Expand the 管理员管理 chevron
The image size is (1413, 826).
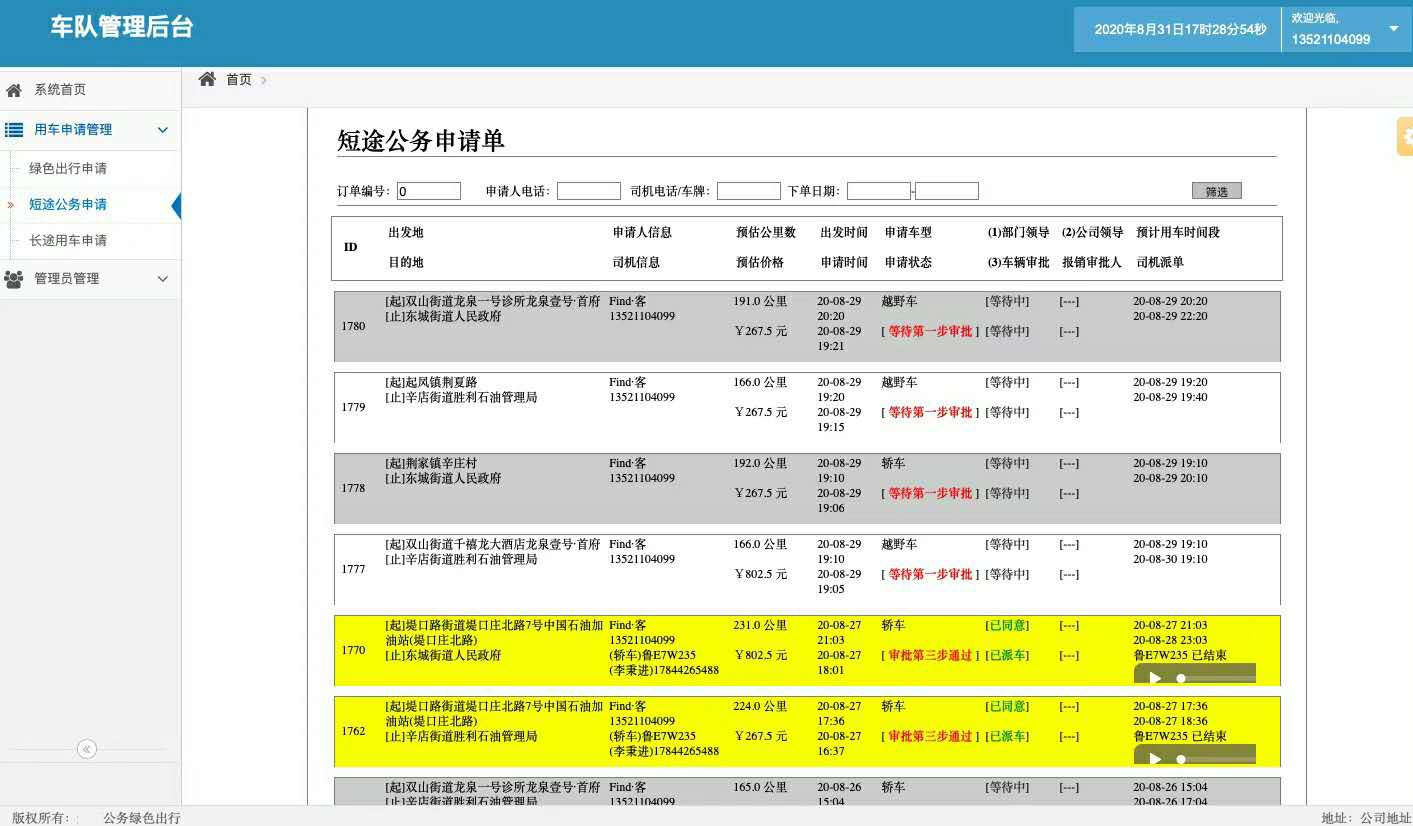pyautogui.click(x=163, y=279)
